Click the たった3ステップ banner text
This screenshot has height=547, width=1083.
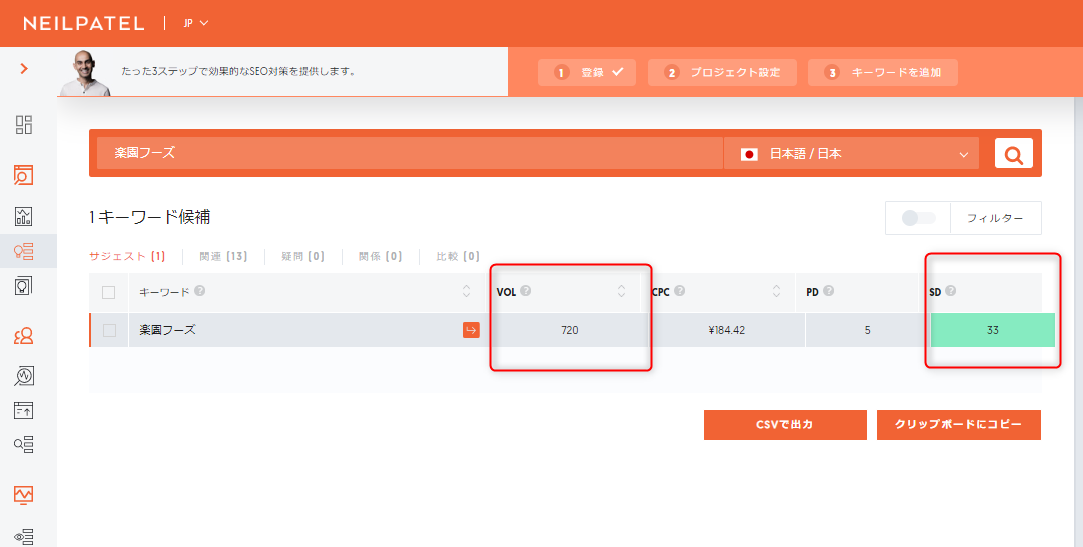coord(238,71)
